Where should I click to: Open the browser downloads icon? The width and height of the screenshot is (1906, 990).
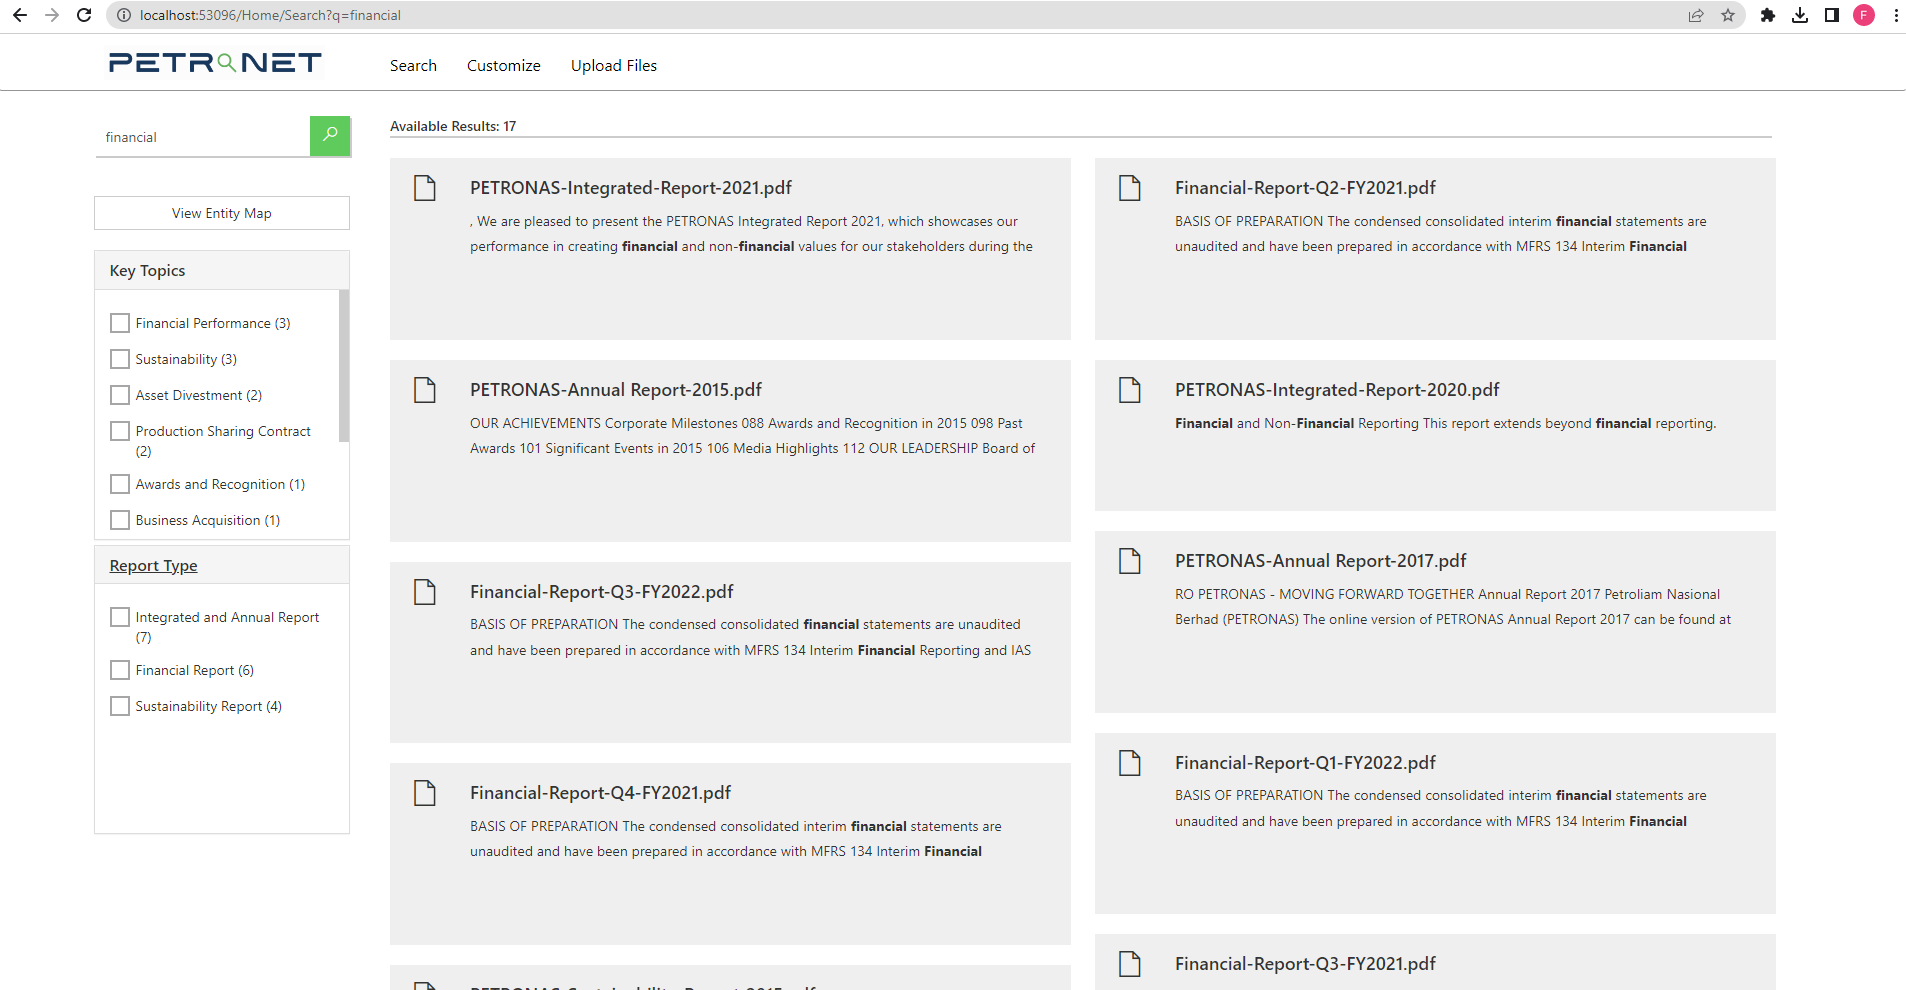pos(1800,15)
